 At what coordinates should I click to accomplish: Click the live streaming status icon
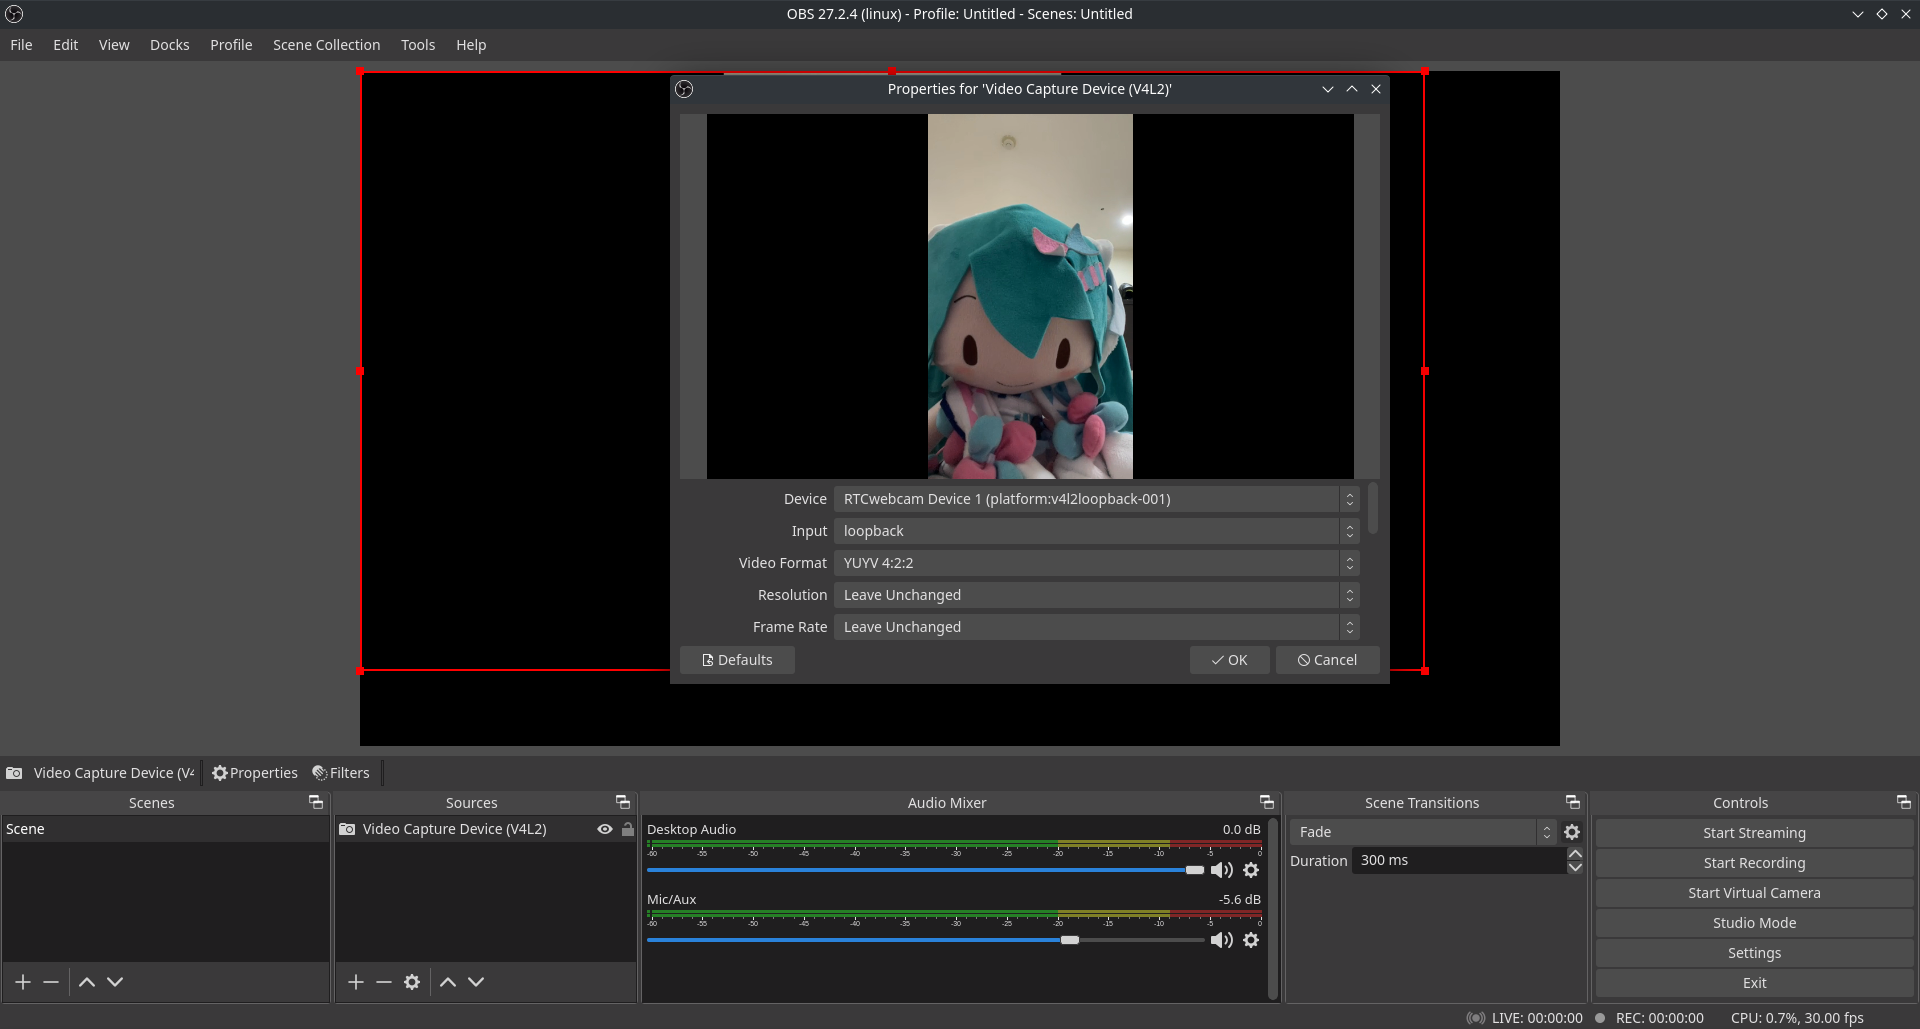point(1476,1018)
